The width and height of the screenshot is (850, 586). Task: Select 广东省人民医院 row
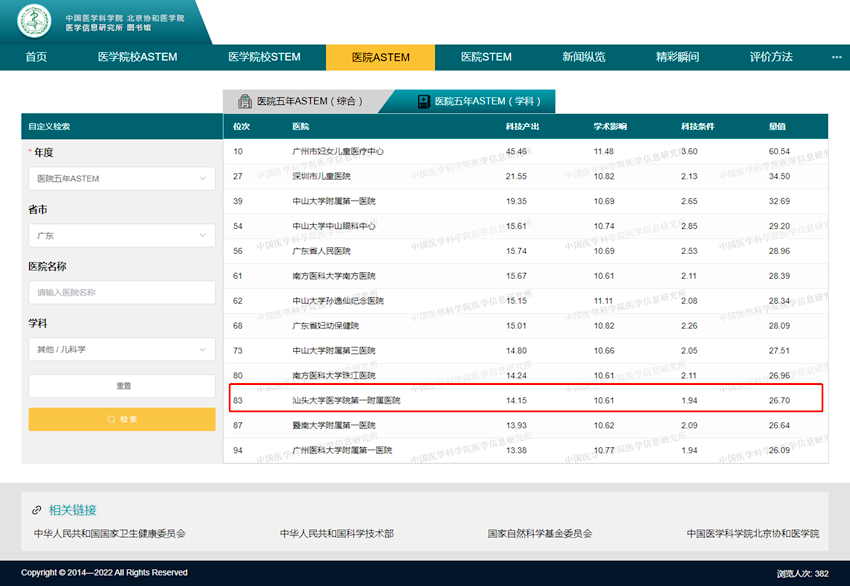tap(526, 251)
